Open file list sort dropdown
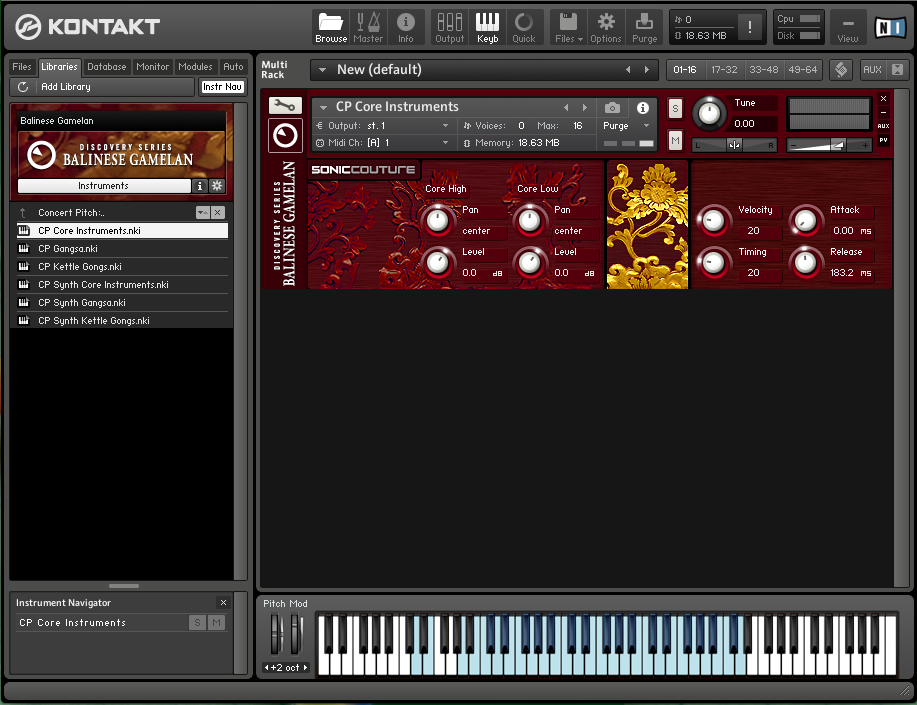This screenshot has width=917, height=705. [x=202, y=212]
